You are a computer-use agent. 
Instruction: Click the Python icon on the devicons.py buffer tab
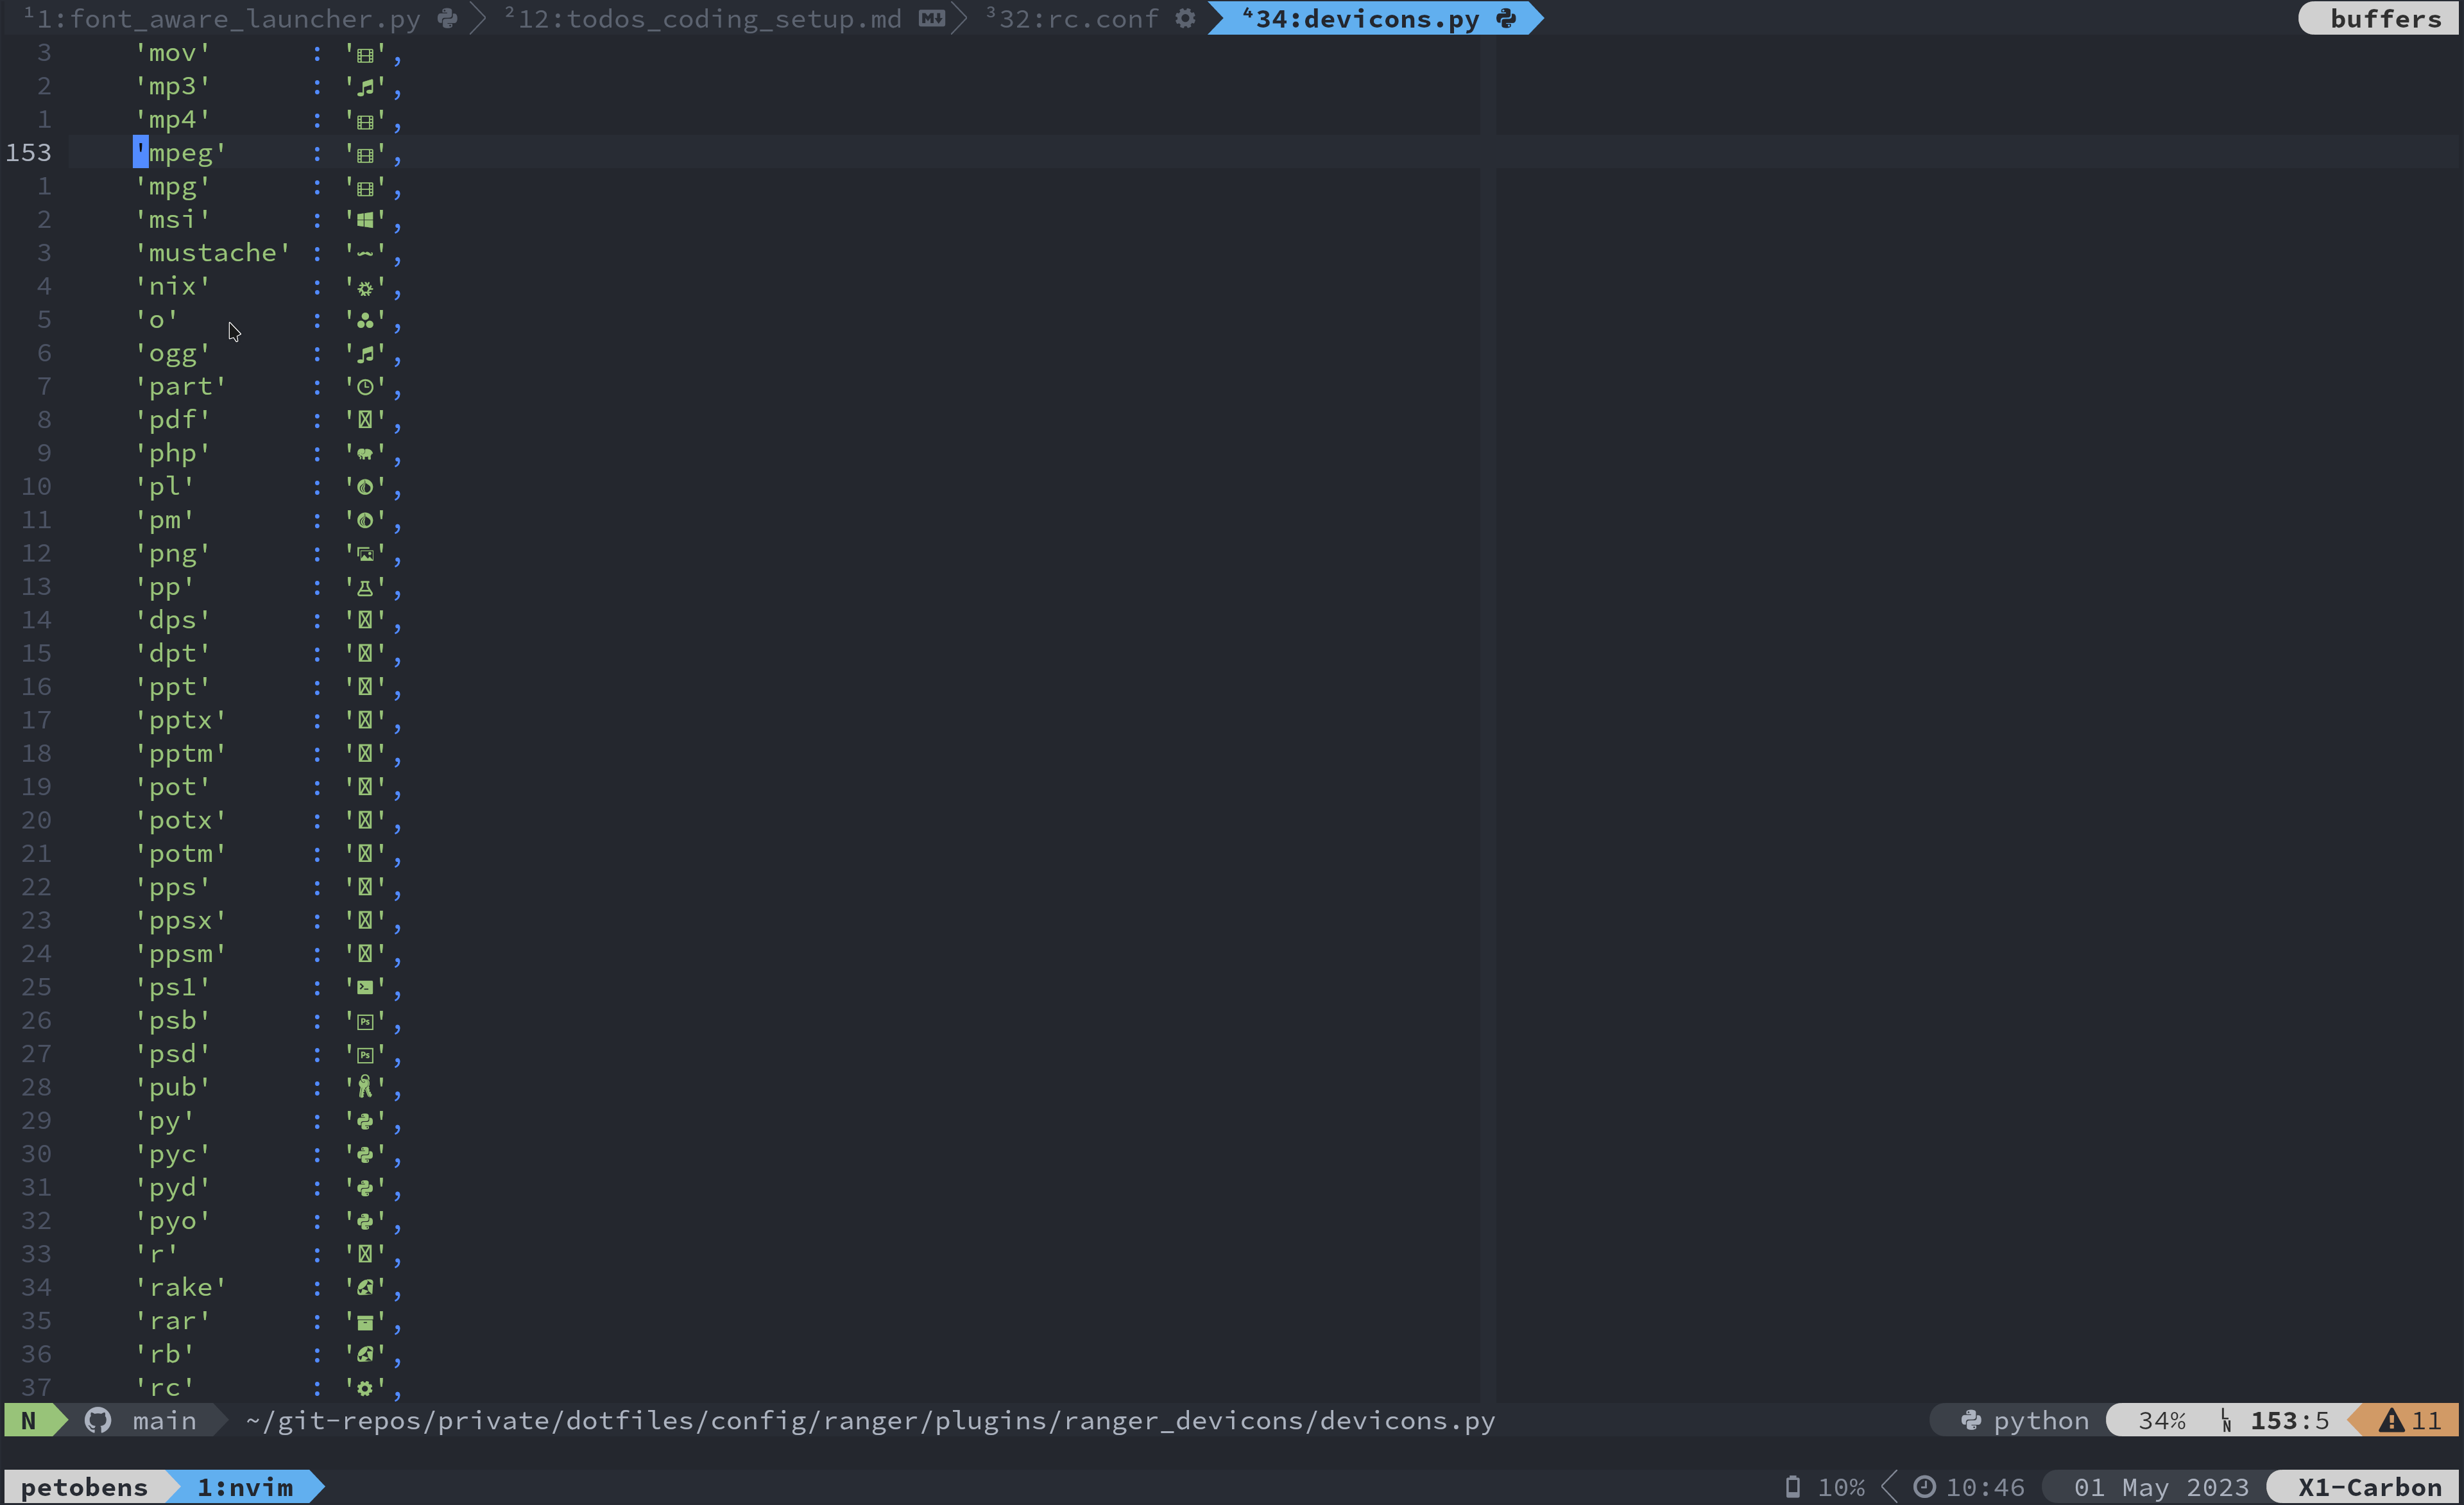coord(1505,18)
